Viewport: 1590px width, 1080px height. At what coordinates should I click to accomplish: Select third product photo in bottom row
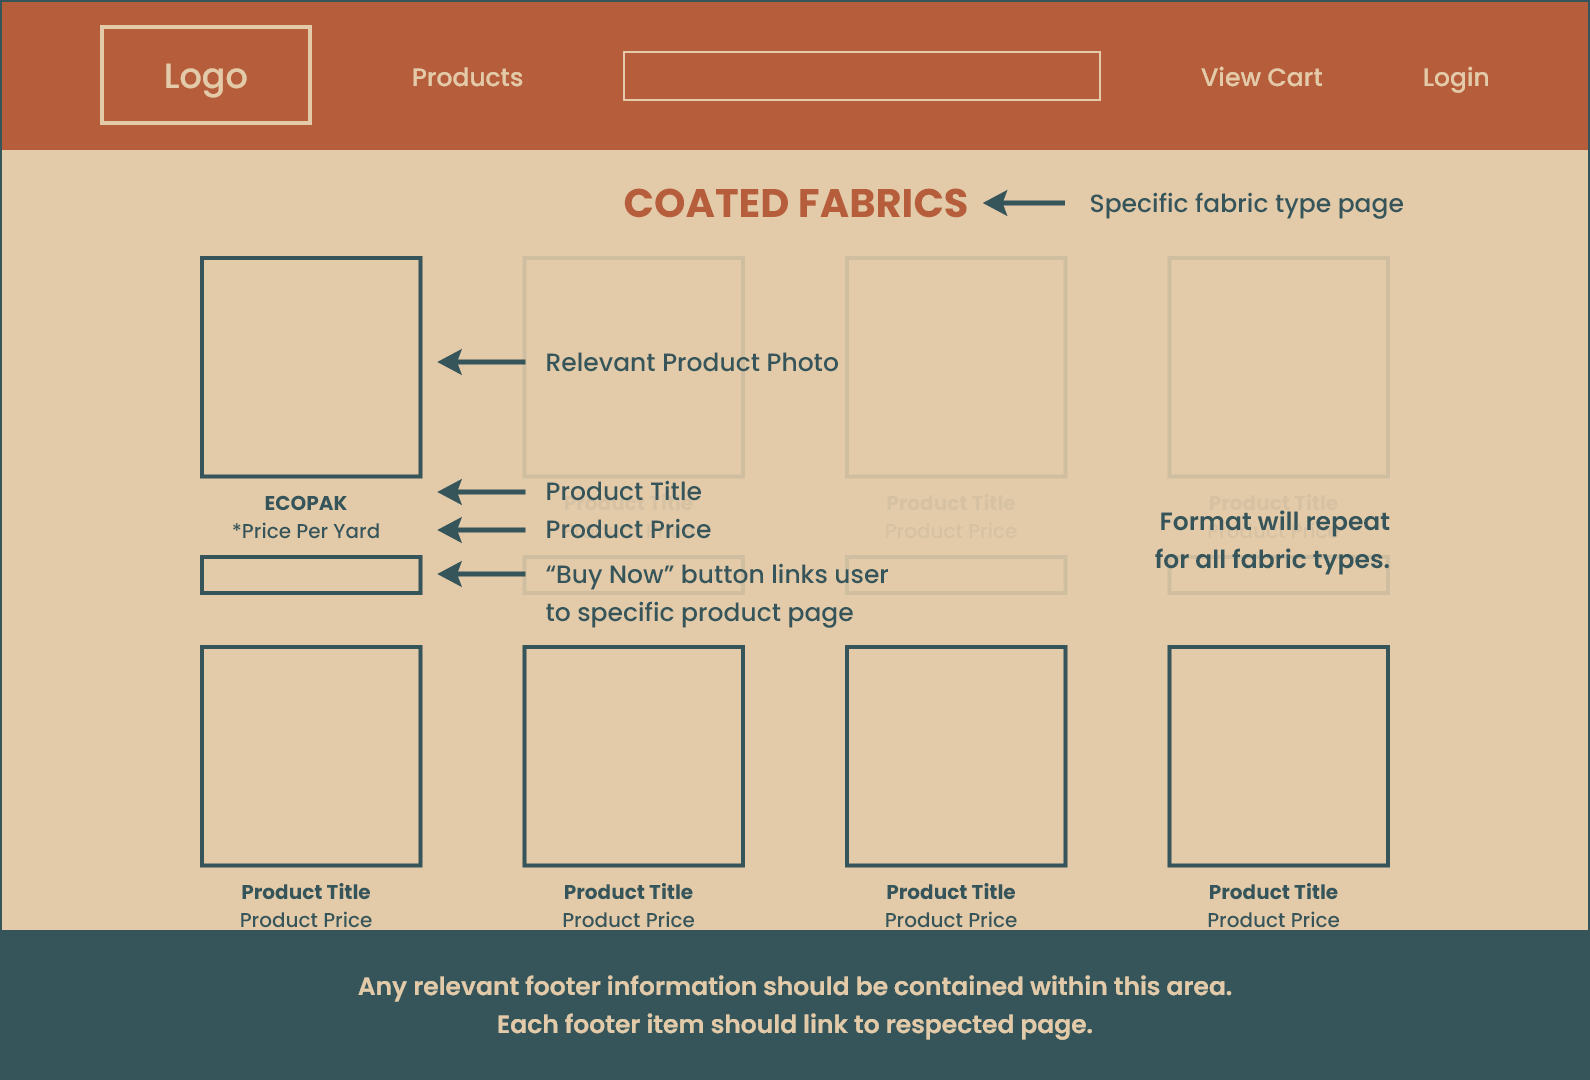[956, 756]
